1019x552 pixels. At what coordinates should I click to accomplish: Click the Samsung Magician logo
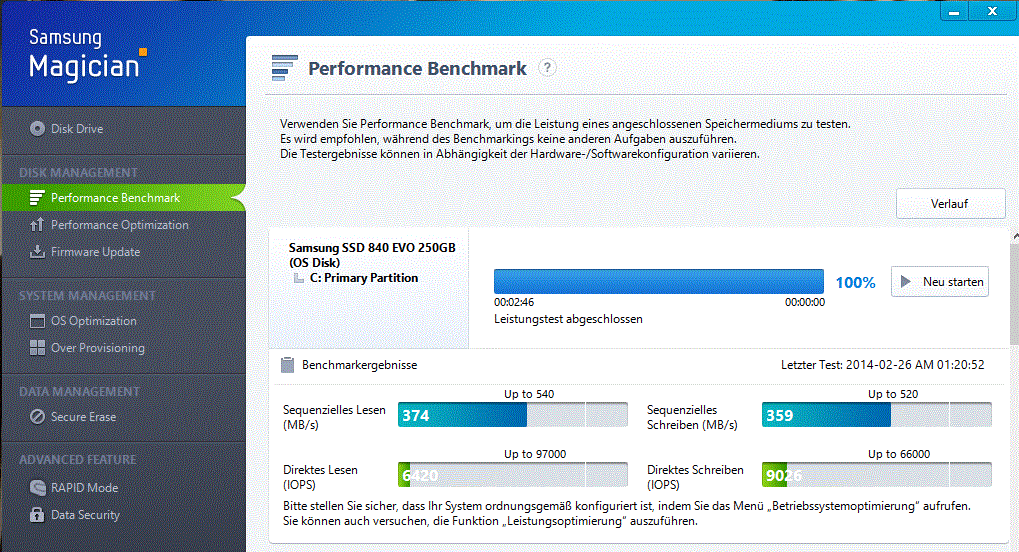tap(88, 55)
